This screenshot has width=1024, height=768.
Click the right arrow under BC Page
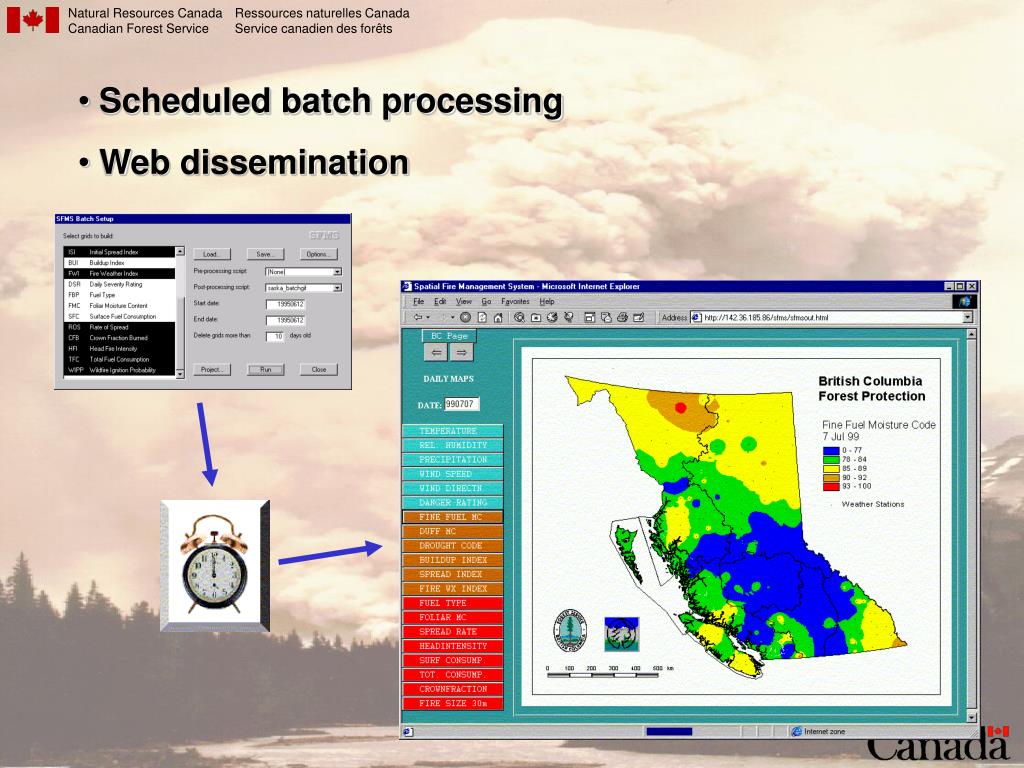461,353
